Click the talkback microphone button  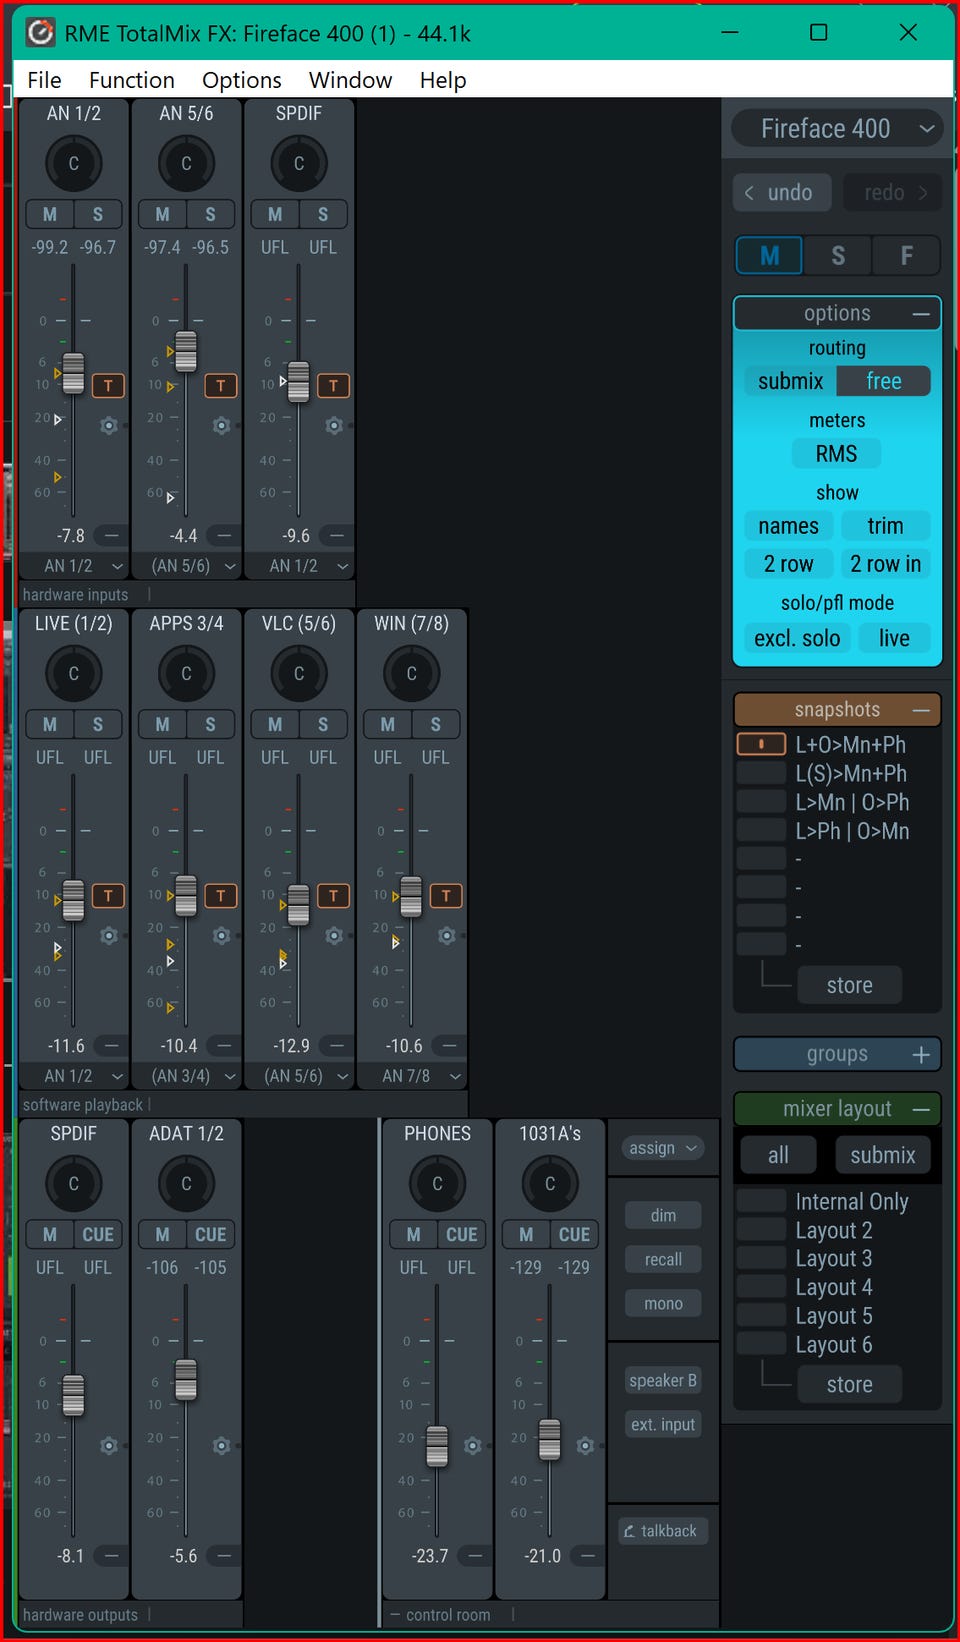click(x=662, y=1531)
